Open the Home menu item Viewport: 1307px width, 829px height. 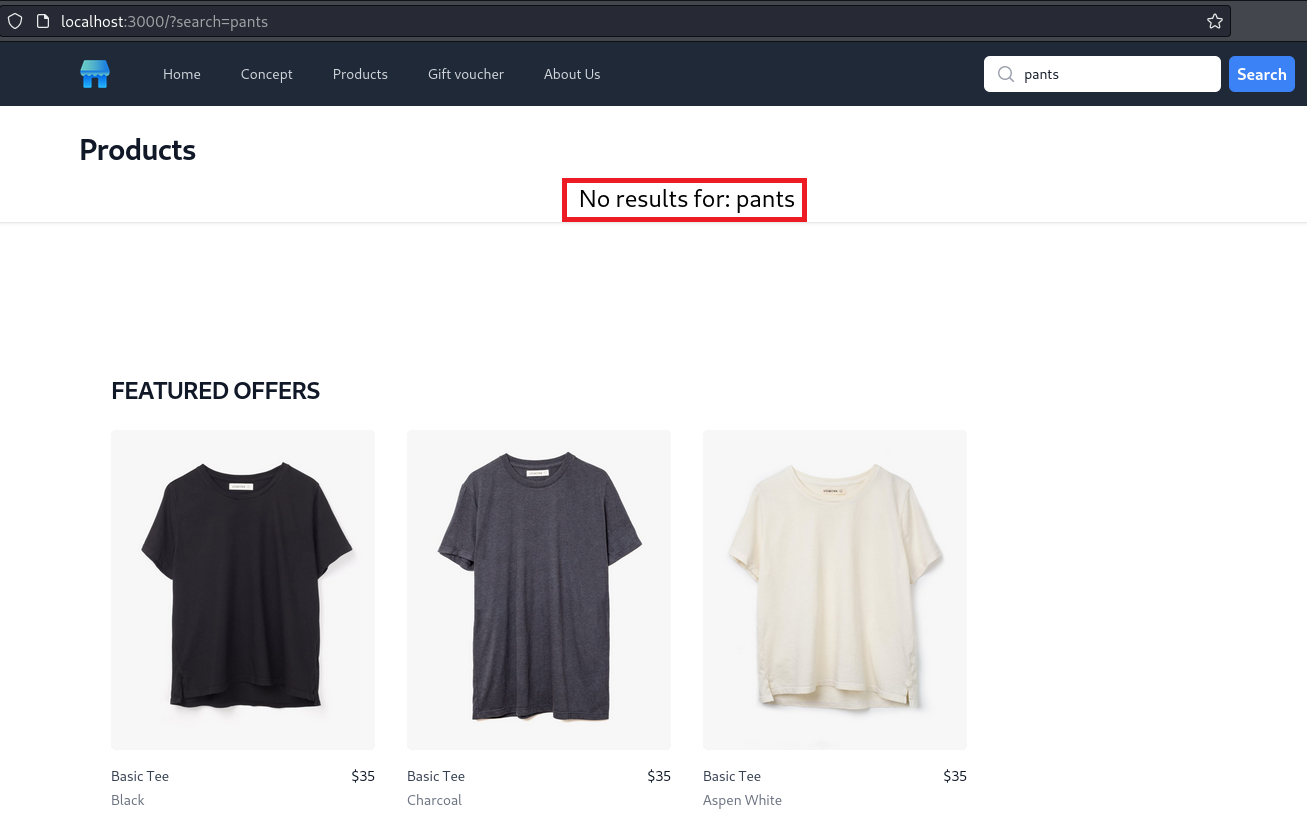182,74
